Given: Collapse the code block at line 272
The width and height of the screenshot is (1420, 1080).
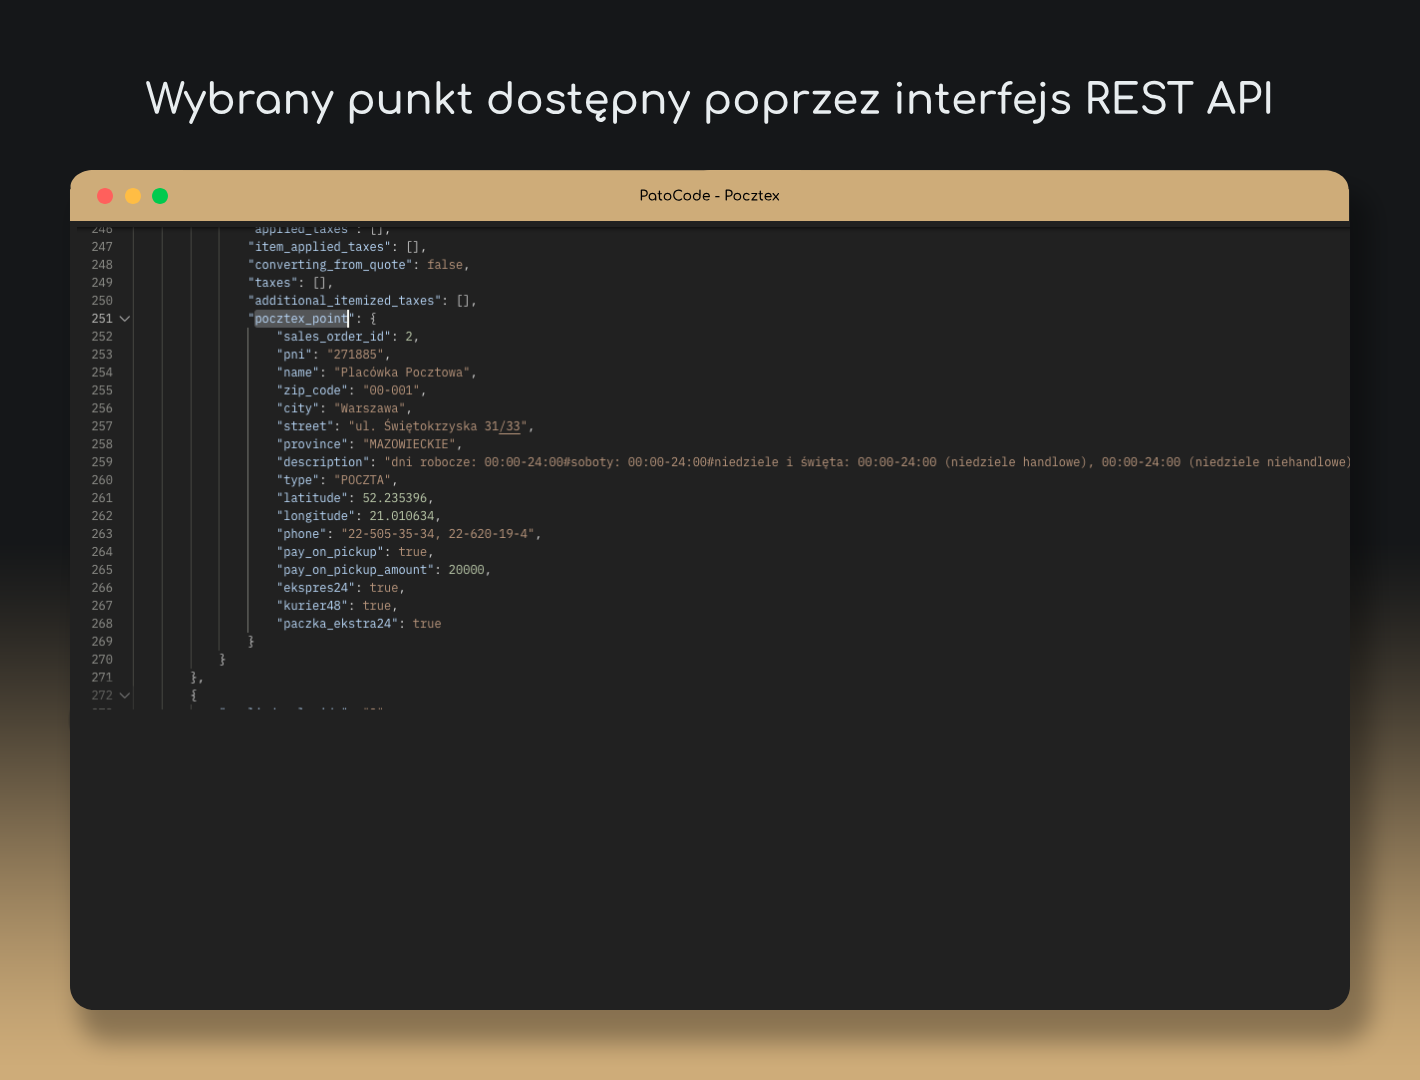Looking at the screenshot, I should [125, 696].
